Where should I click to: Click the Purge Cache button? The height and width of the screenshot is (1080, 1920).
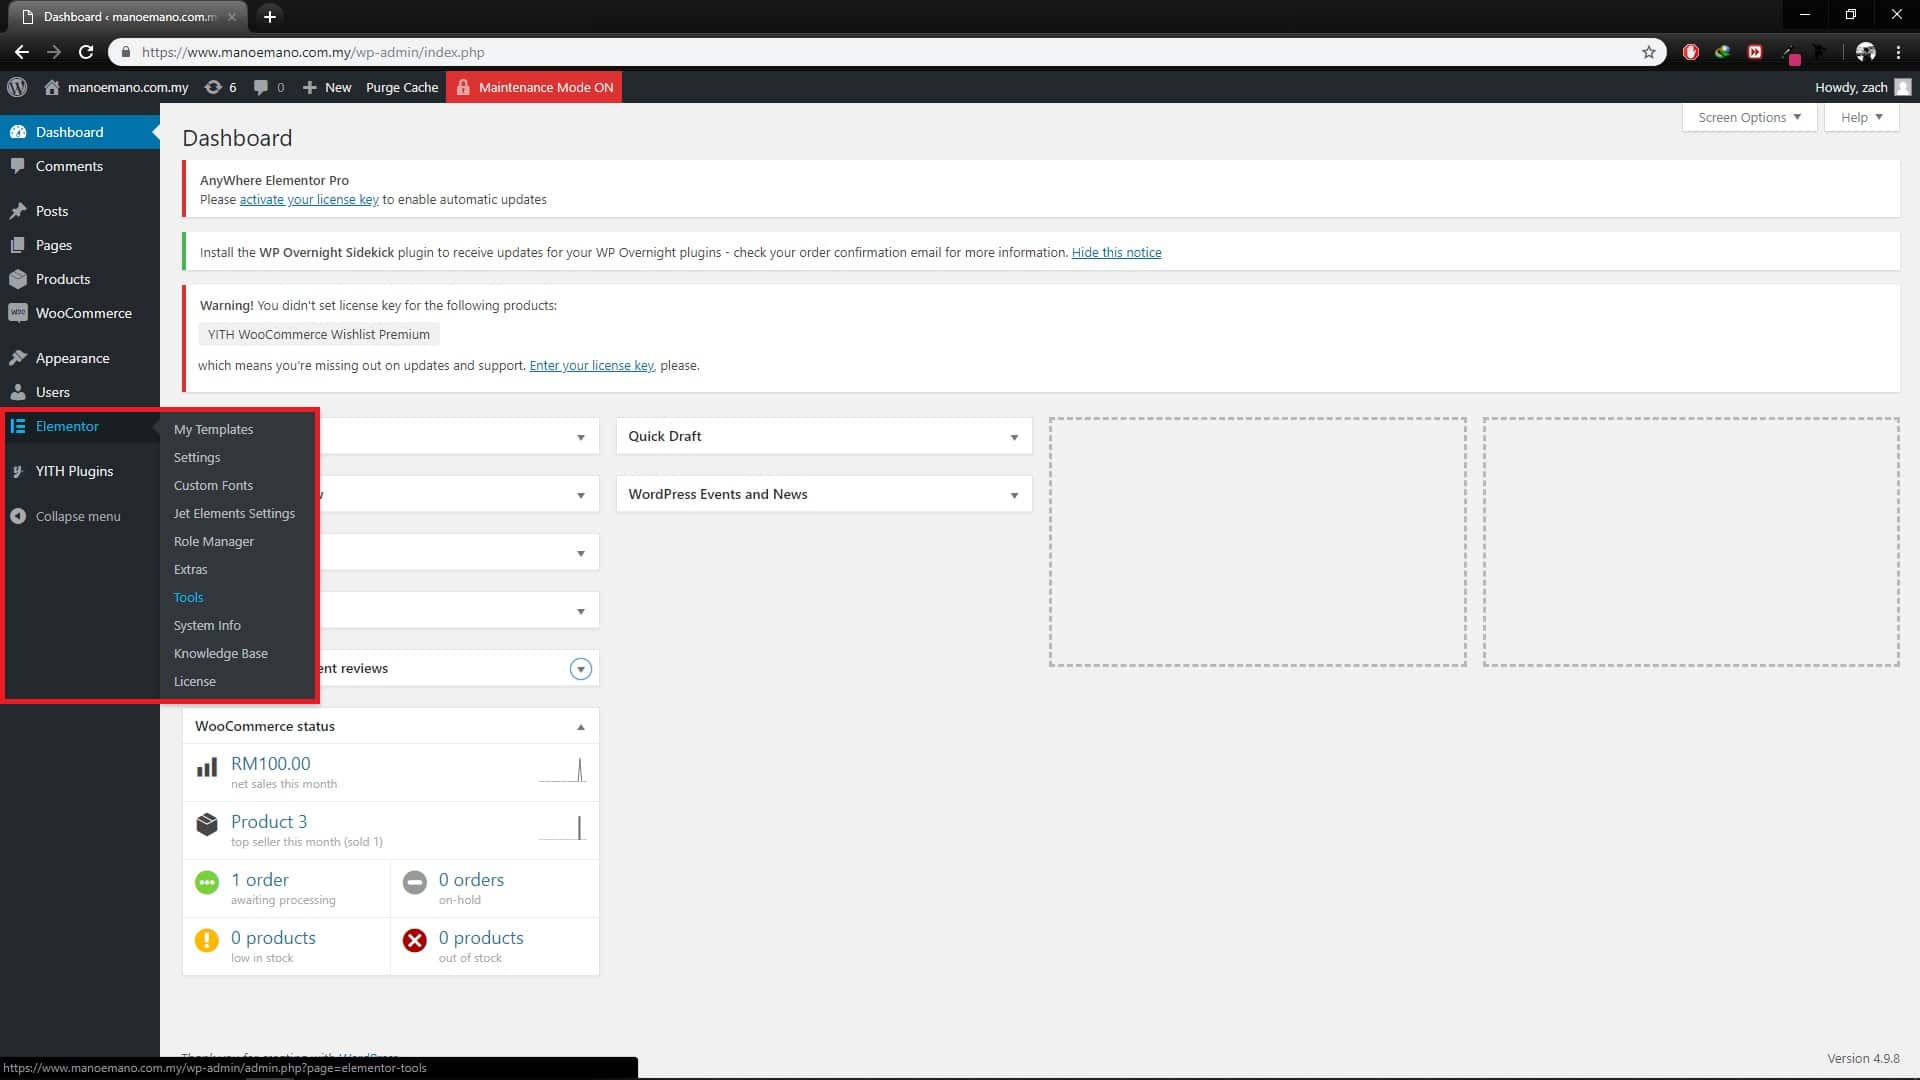[x=402, y=87]
